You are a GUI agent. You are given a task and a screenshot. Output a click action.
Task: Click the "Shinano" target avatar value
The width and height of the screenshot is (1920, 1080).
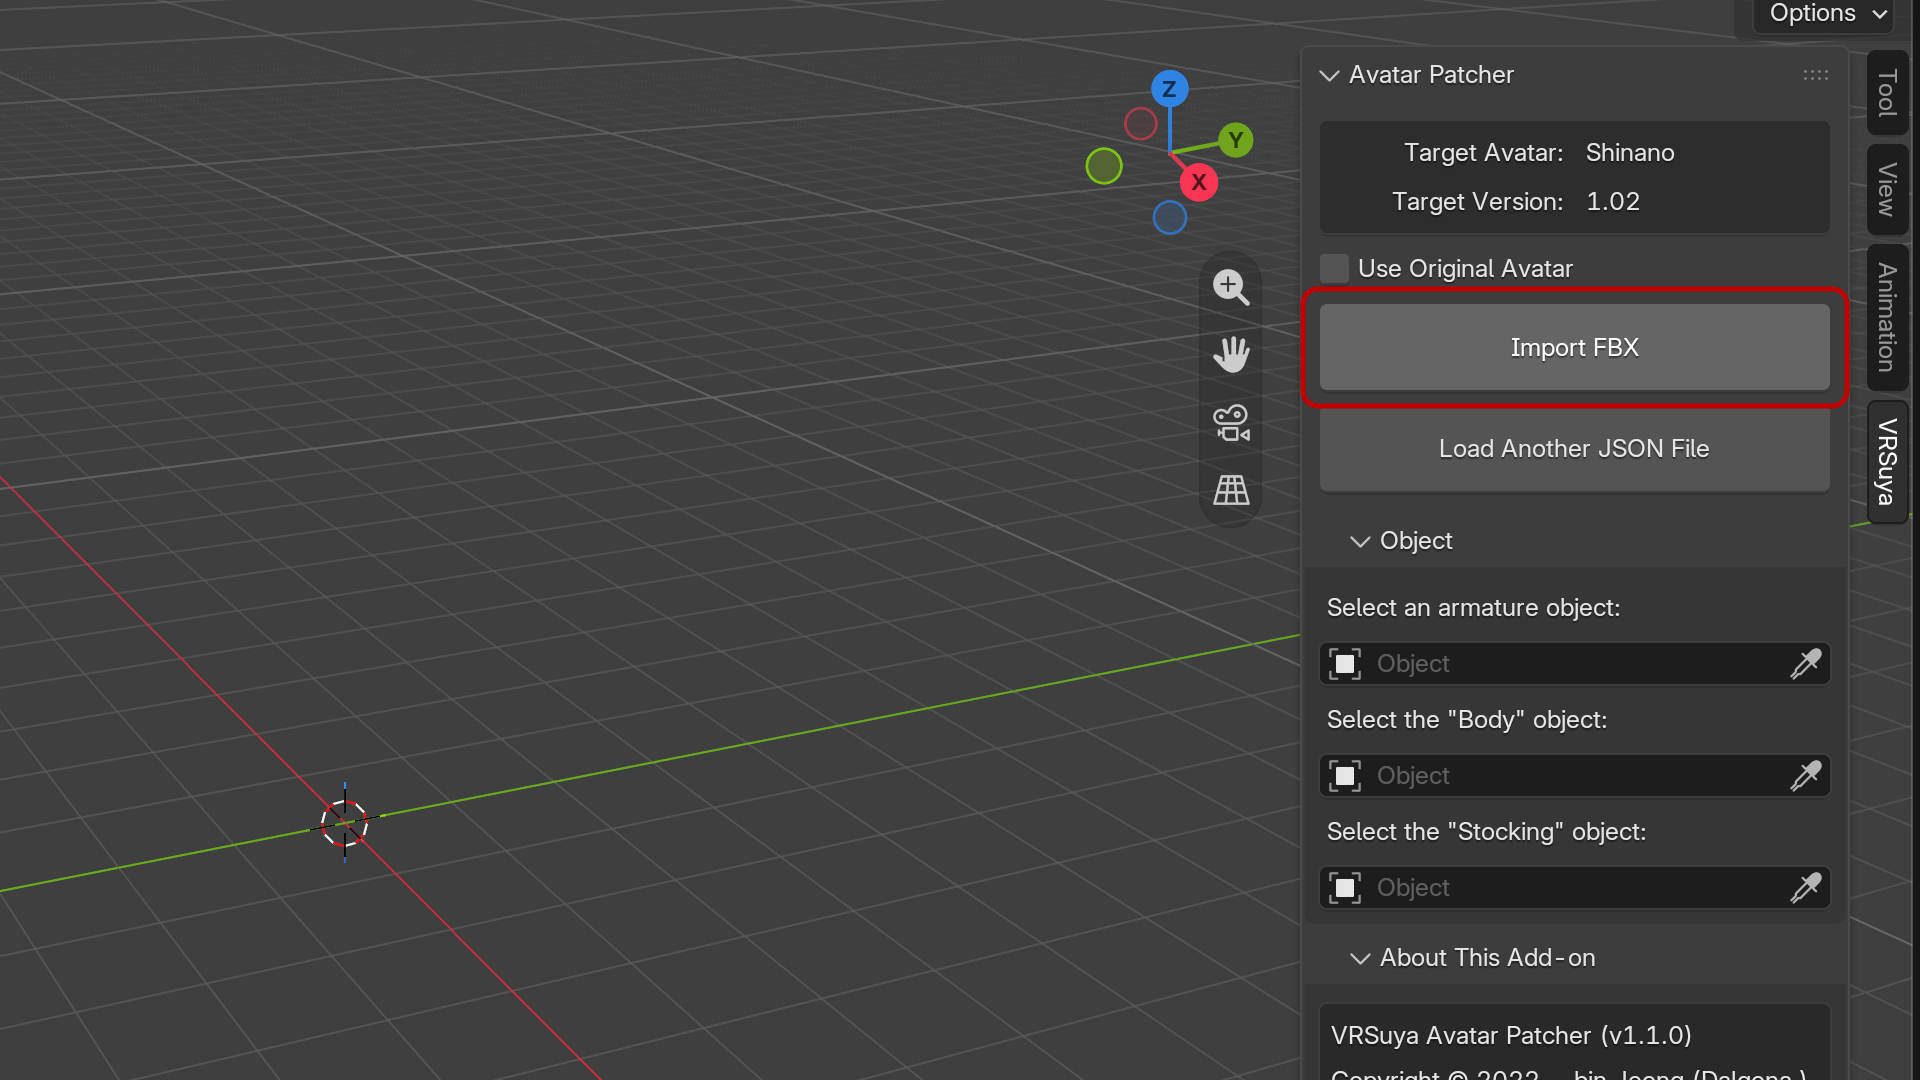point(1630,153)
